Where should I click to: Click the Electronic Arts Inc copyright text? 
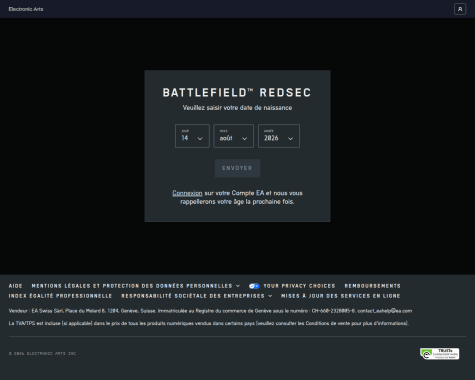click(42, 354)
